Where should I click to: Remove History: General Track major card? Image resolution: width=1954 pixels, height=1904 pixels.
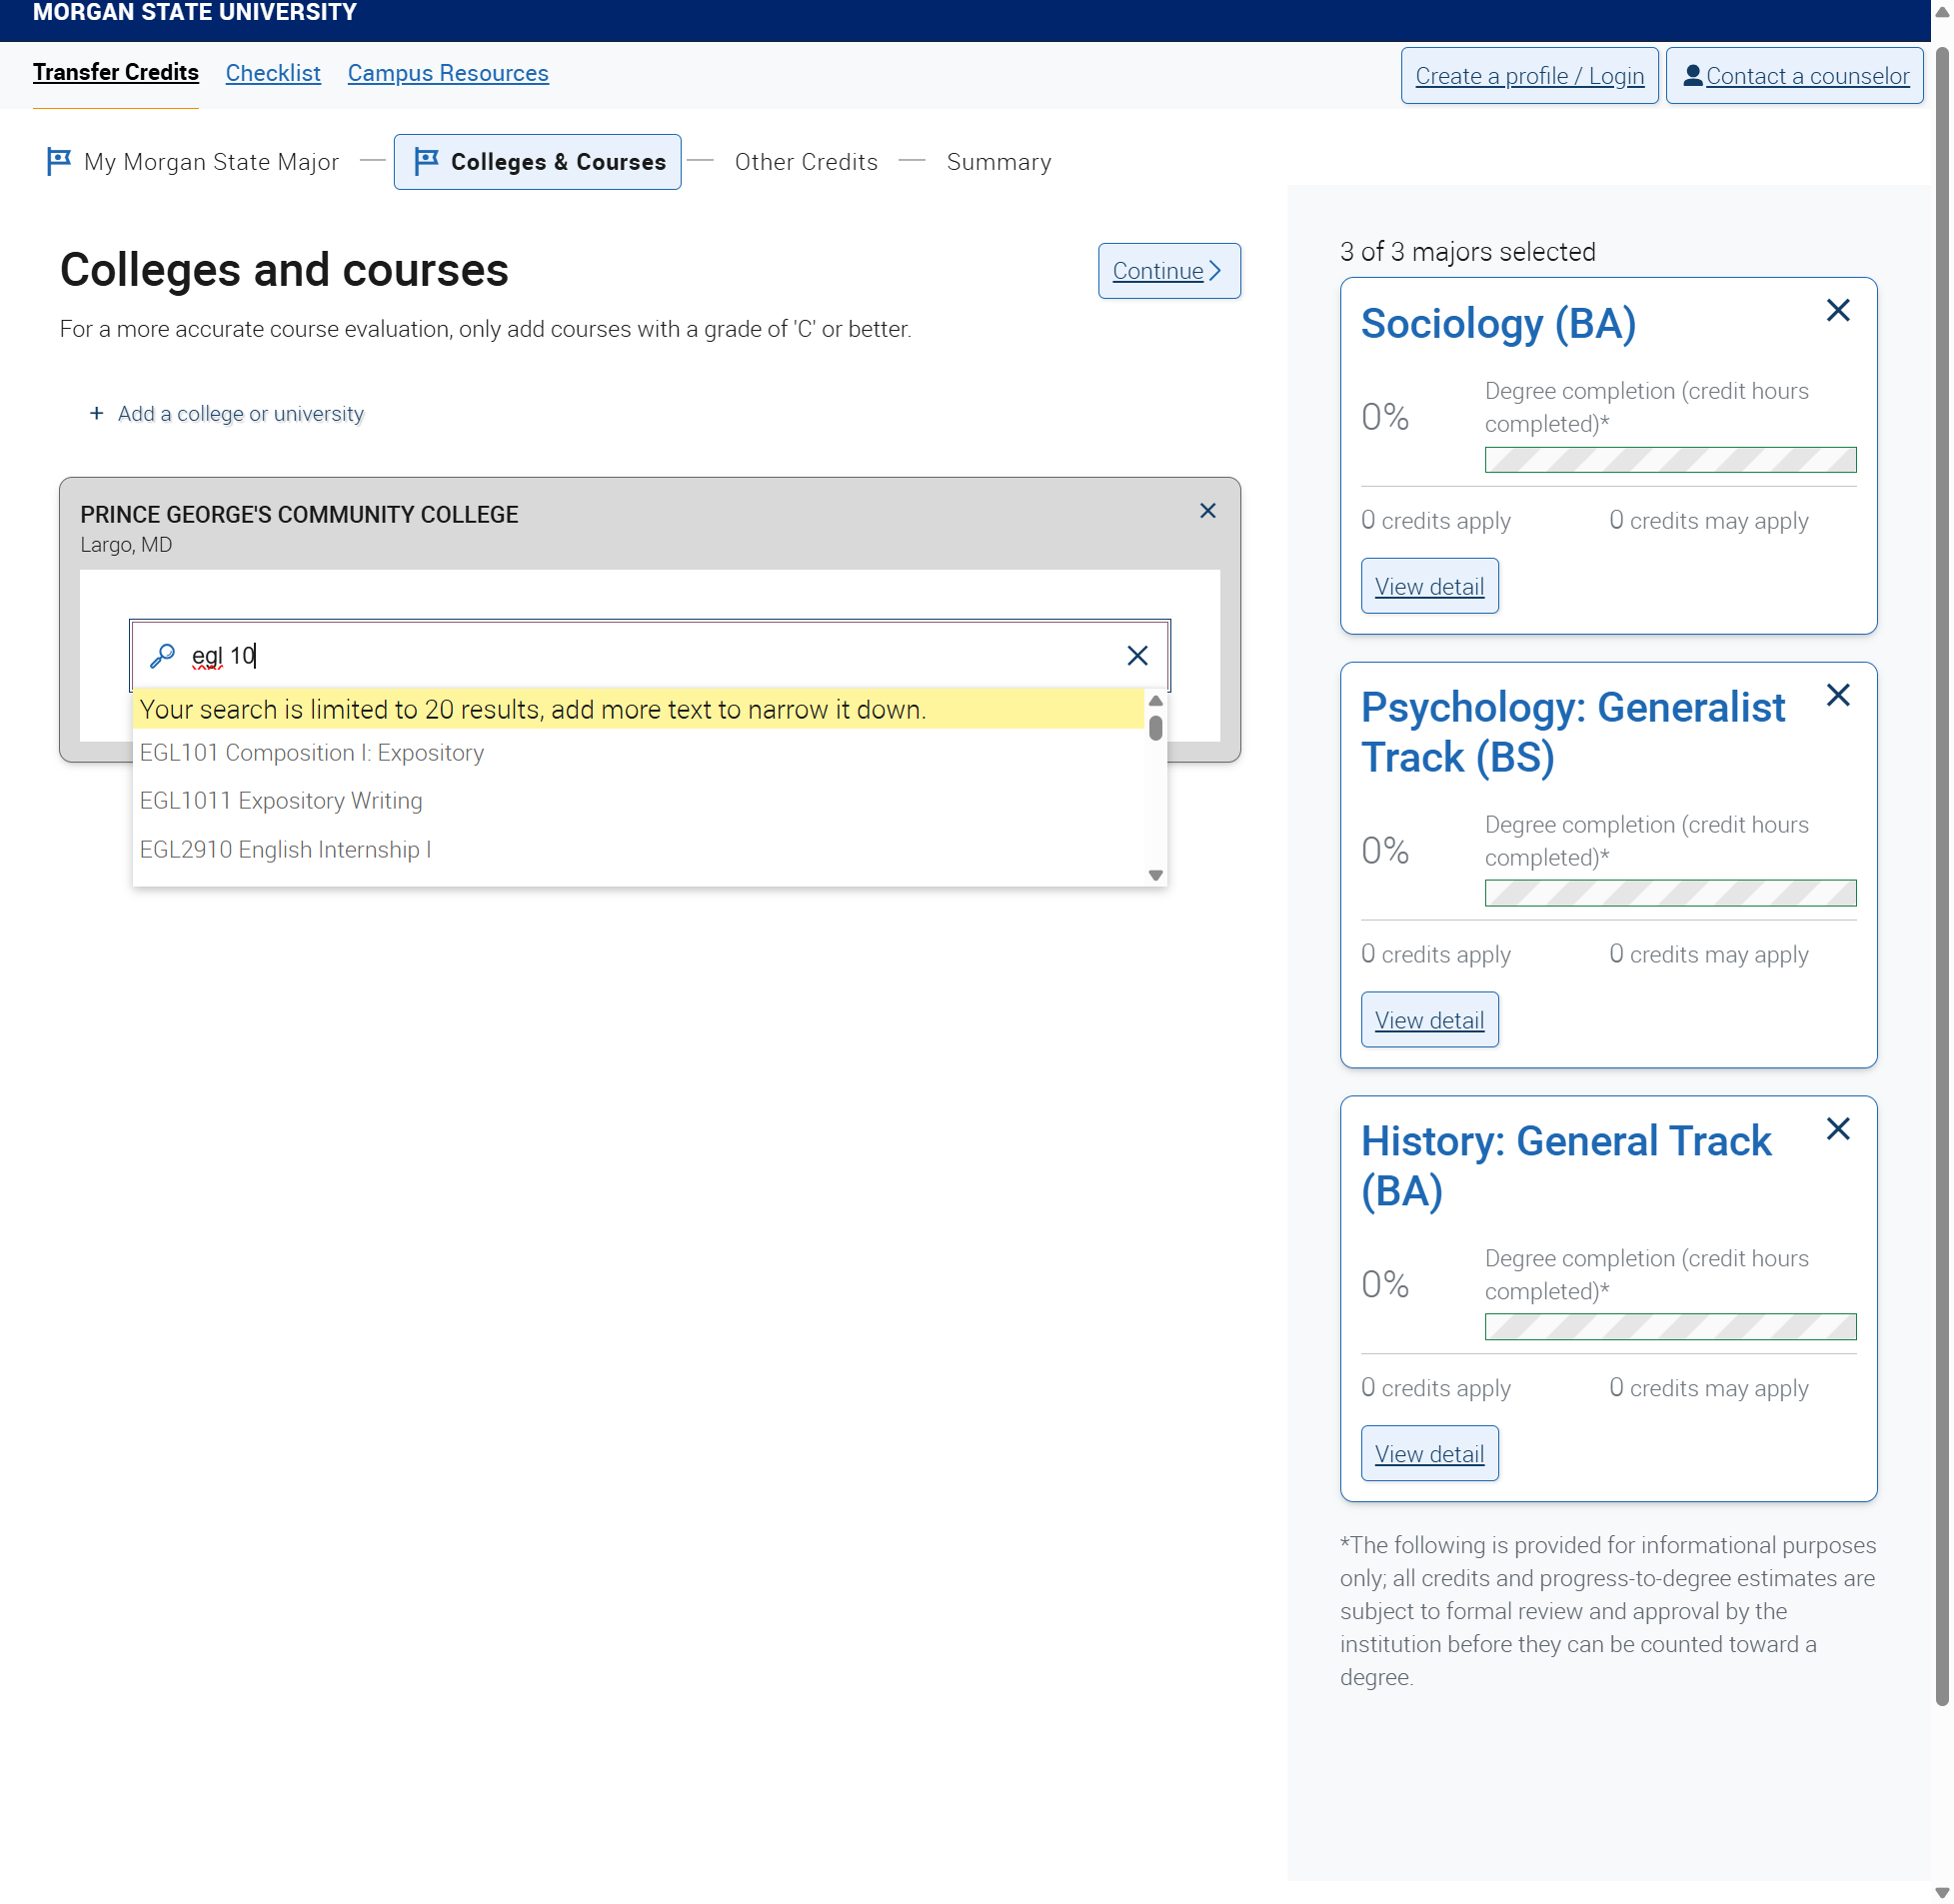pos(1837,1129)
